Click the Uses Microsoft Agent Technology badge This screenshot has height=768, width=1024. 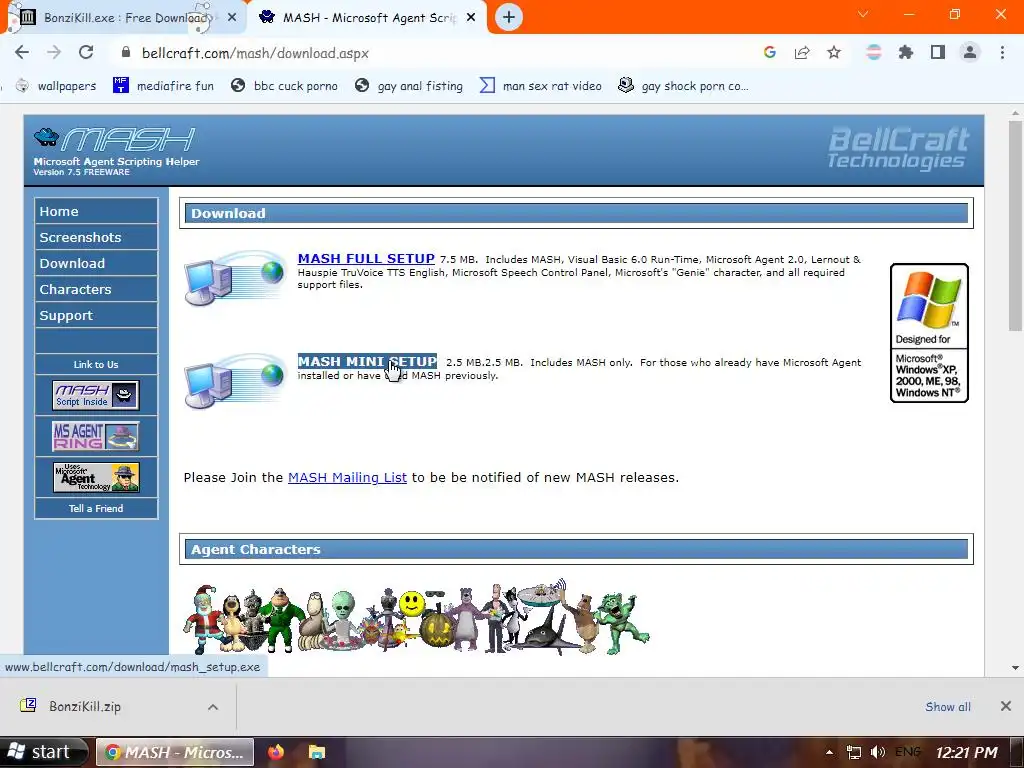(96, 477)
